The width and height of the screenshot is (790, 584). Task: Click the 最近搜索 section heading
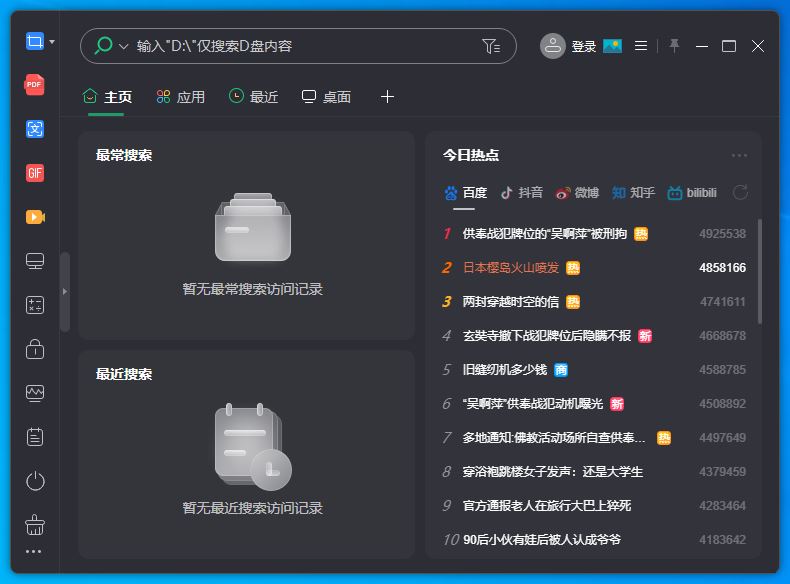(124, 374)
